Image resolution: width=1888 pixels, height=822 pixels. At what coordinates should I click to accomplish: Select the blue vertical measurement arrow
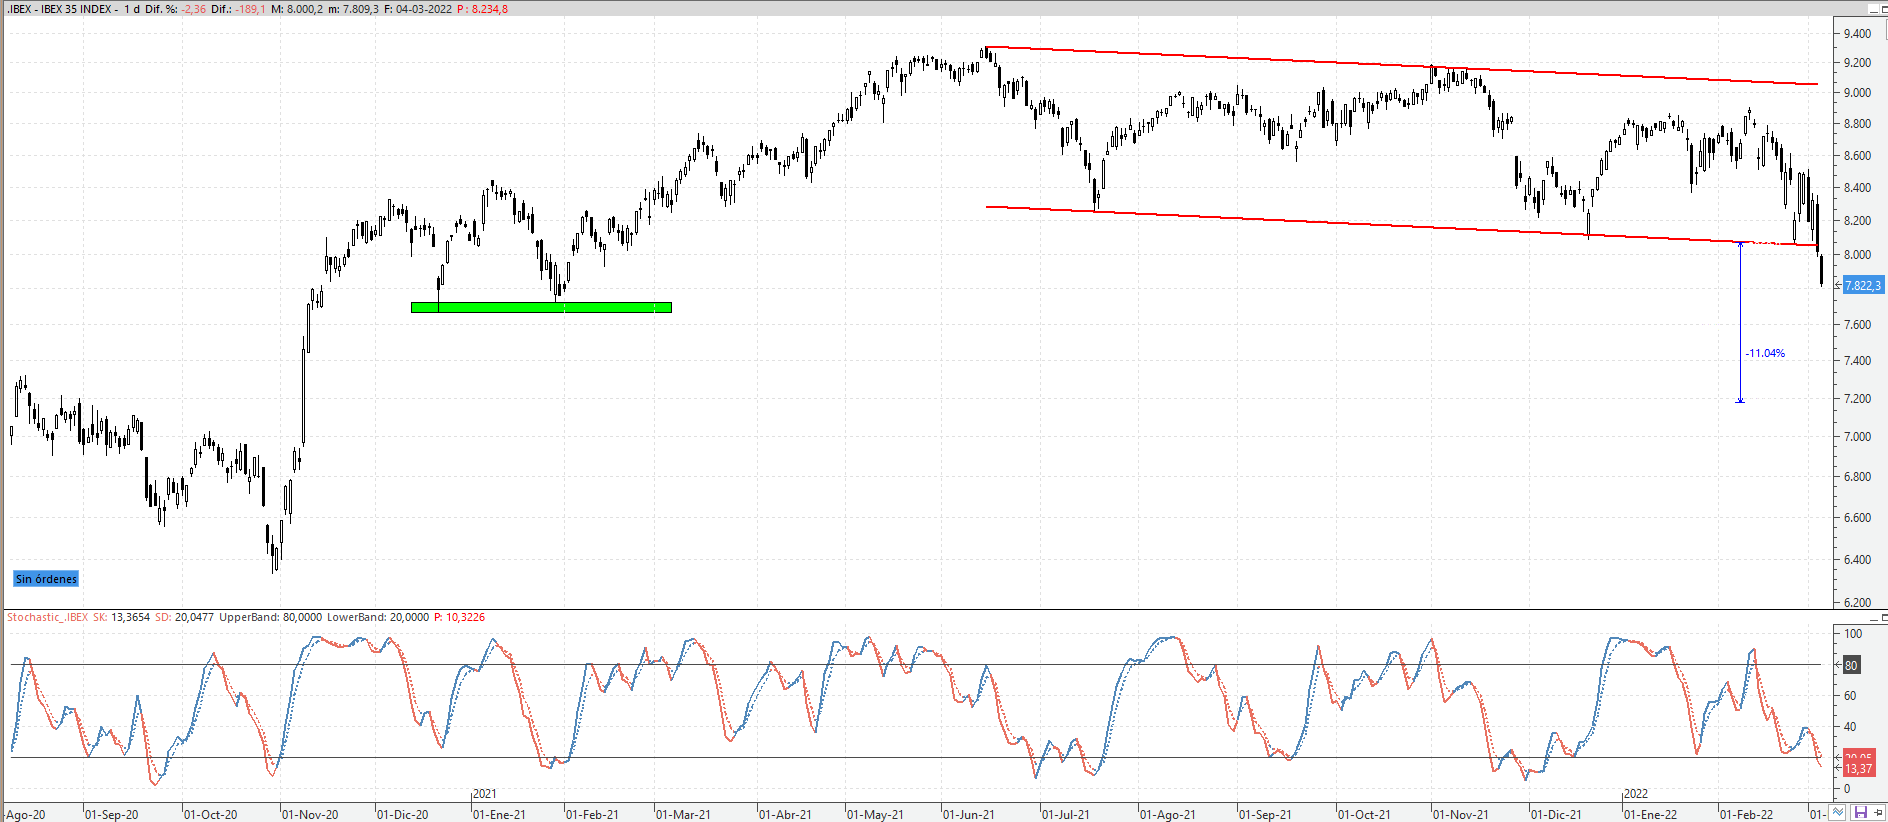click(x=1740, y=322)
